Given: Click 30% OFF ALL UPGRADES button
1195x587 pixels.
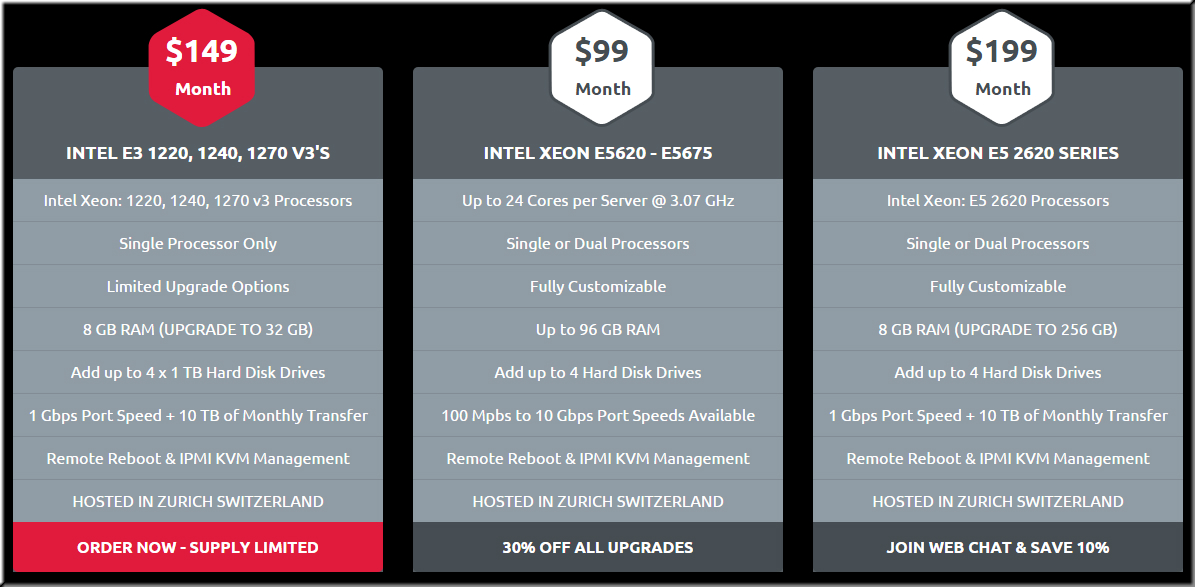Looking at the screenshot, I should pos(598,547).
